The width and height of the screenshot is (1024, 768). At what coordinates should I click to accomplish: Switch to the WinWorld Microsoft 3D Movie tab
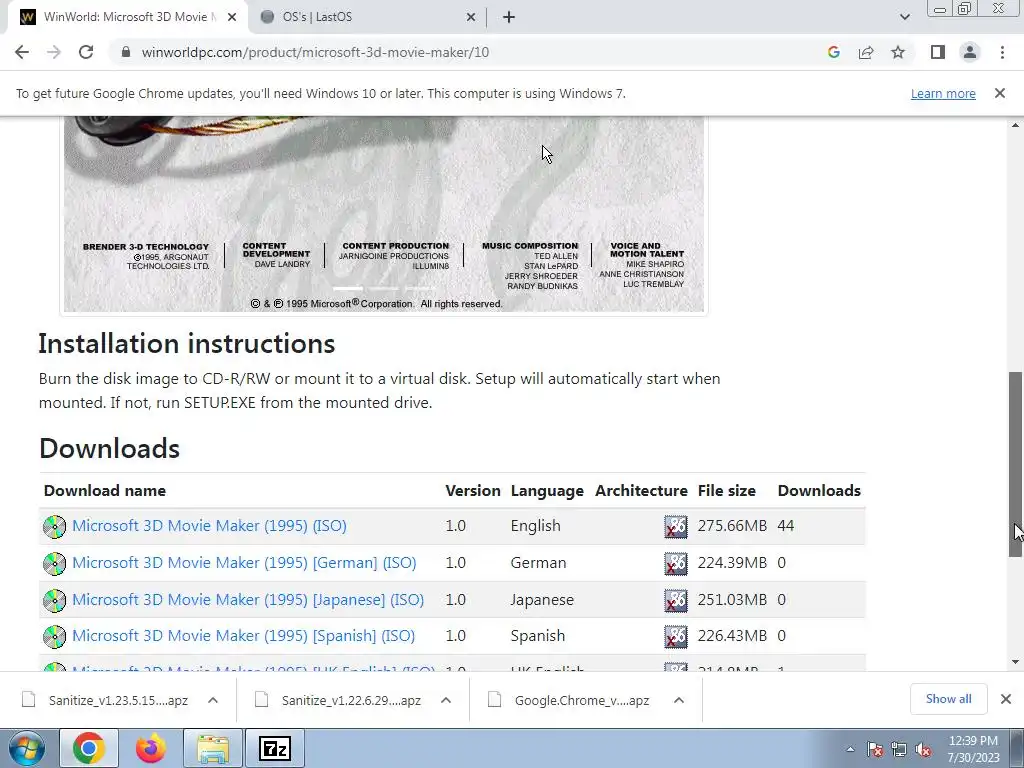click(128, 17)
